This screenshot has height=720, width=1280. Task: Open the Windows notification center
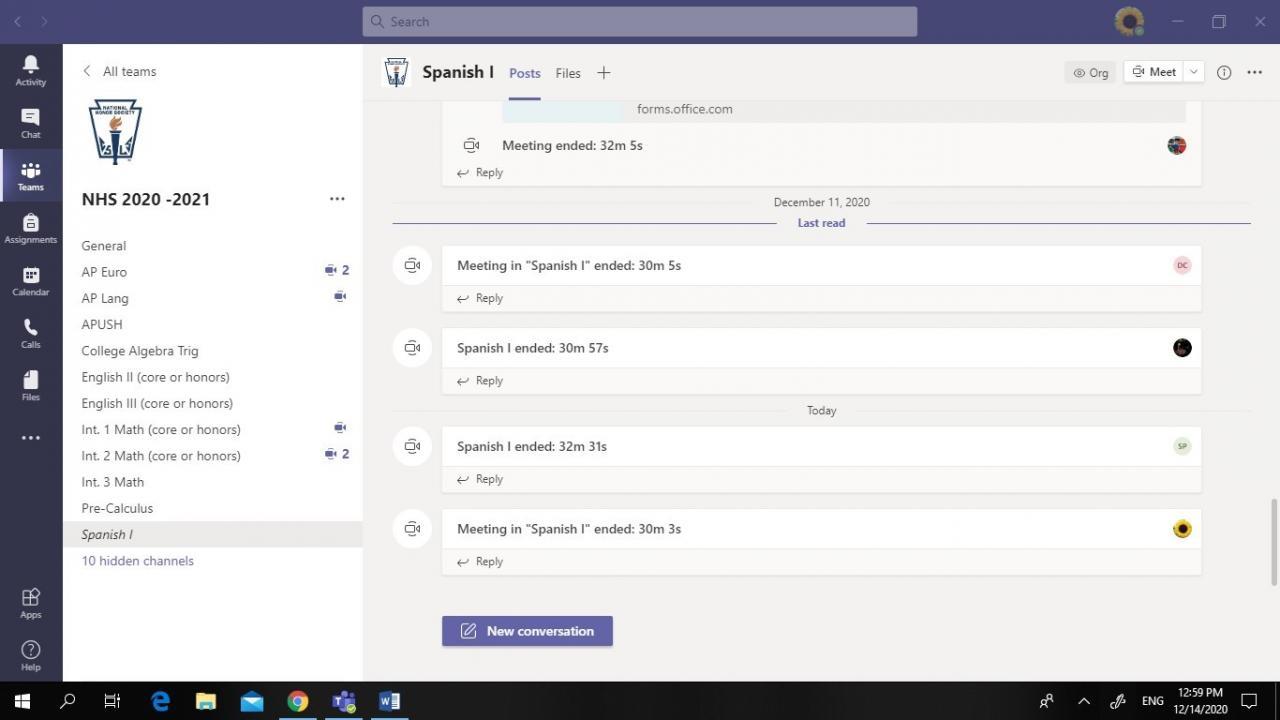click(1249, 701)
